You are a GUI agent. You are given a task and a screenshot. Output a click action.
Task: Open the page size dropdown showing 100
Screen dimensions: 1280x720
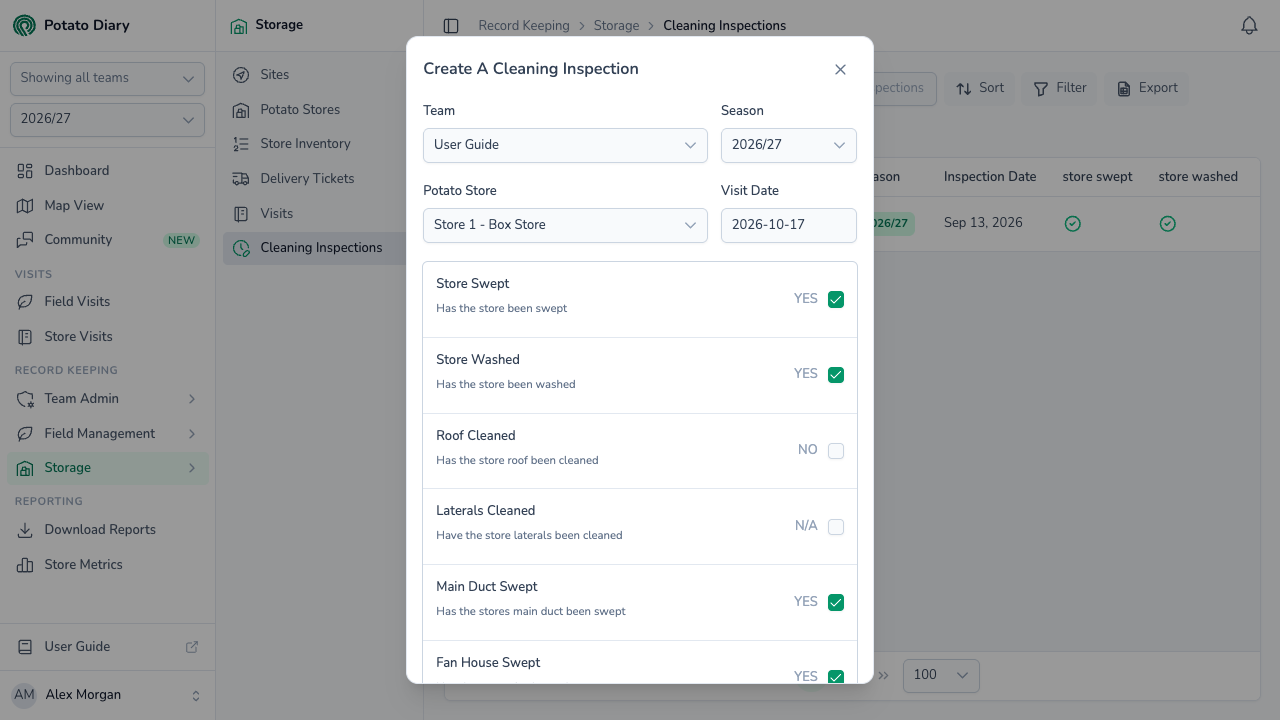(x=941, y=675)
